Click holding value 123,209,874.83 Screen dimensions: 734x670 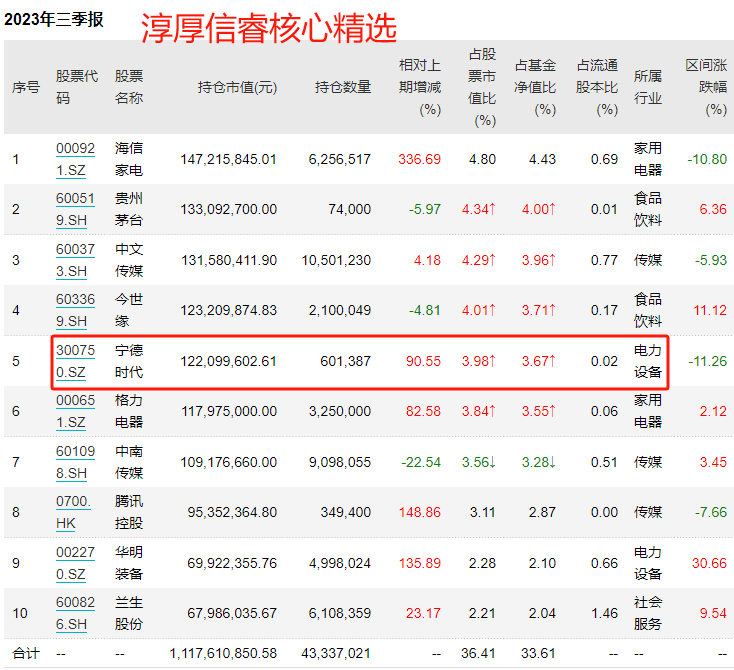coord(228,310)
